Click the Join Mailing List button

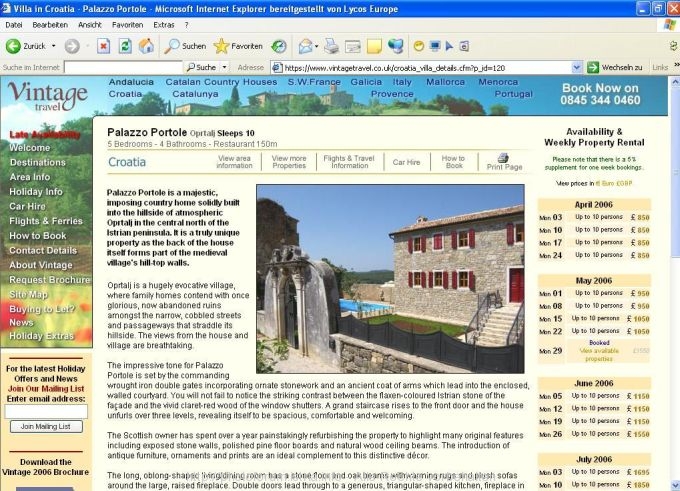pyautogui.click(x=46, y=426)
